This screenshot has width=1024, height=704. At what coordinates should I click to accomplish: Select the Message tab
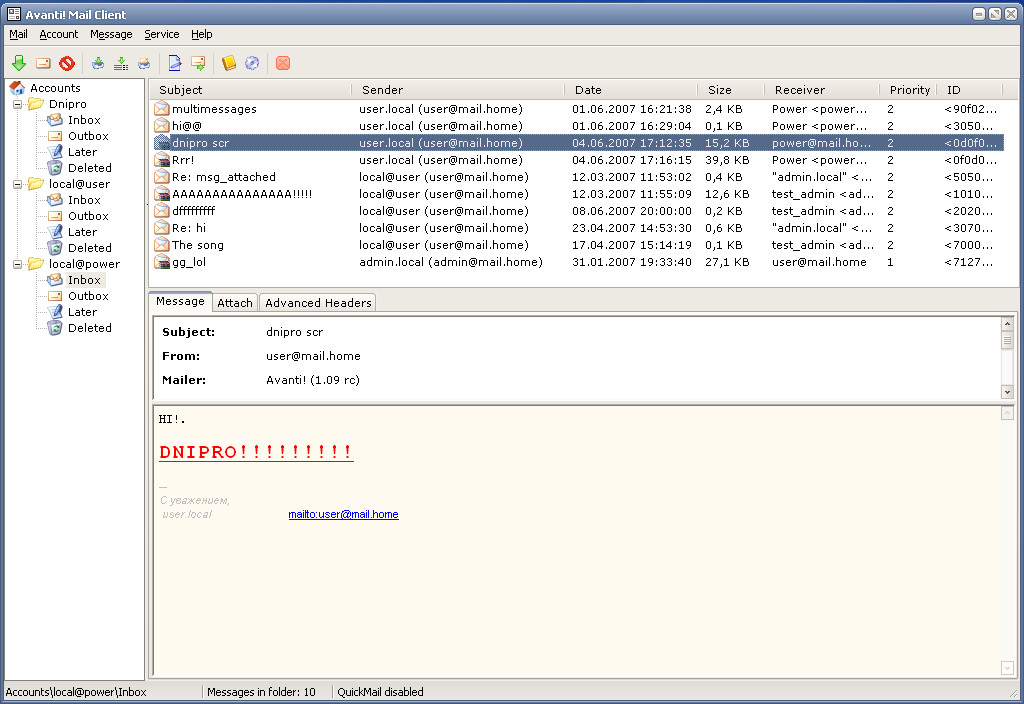[x=180, y=301]
